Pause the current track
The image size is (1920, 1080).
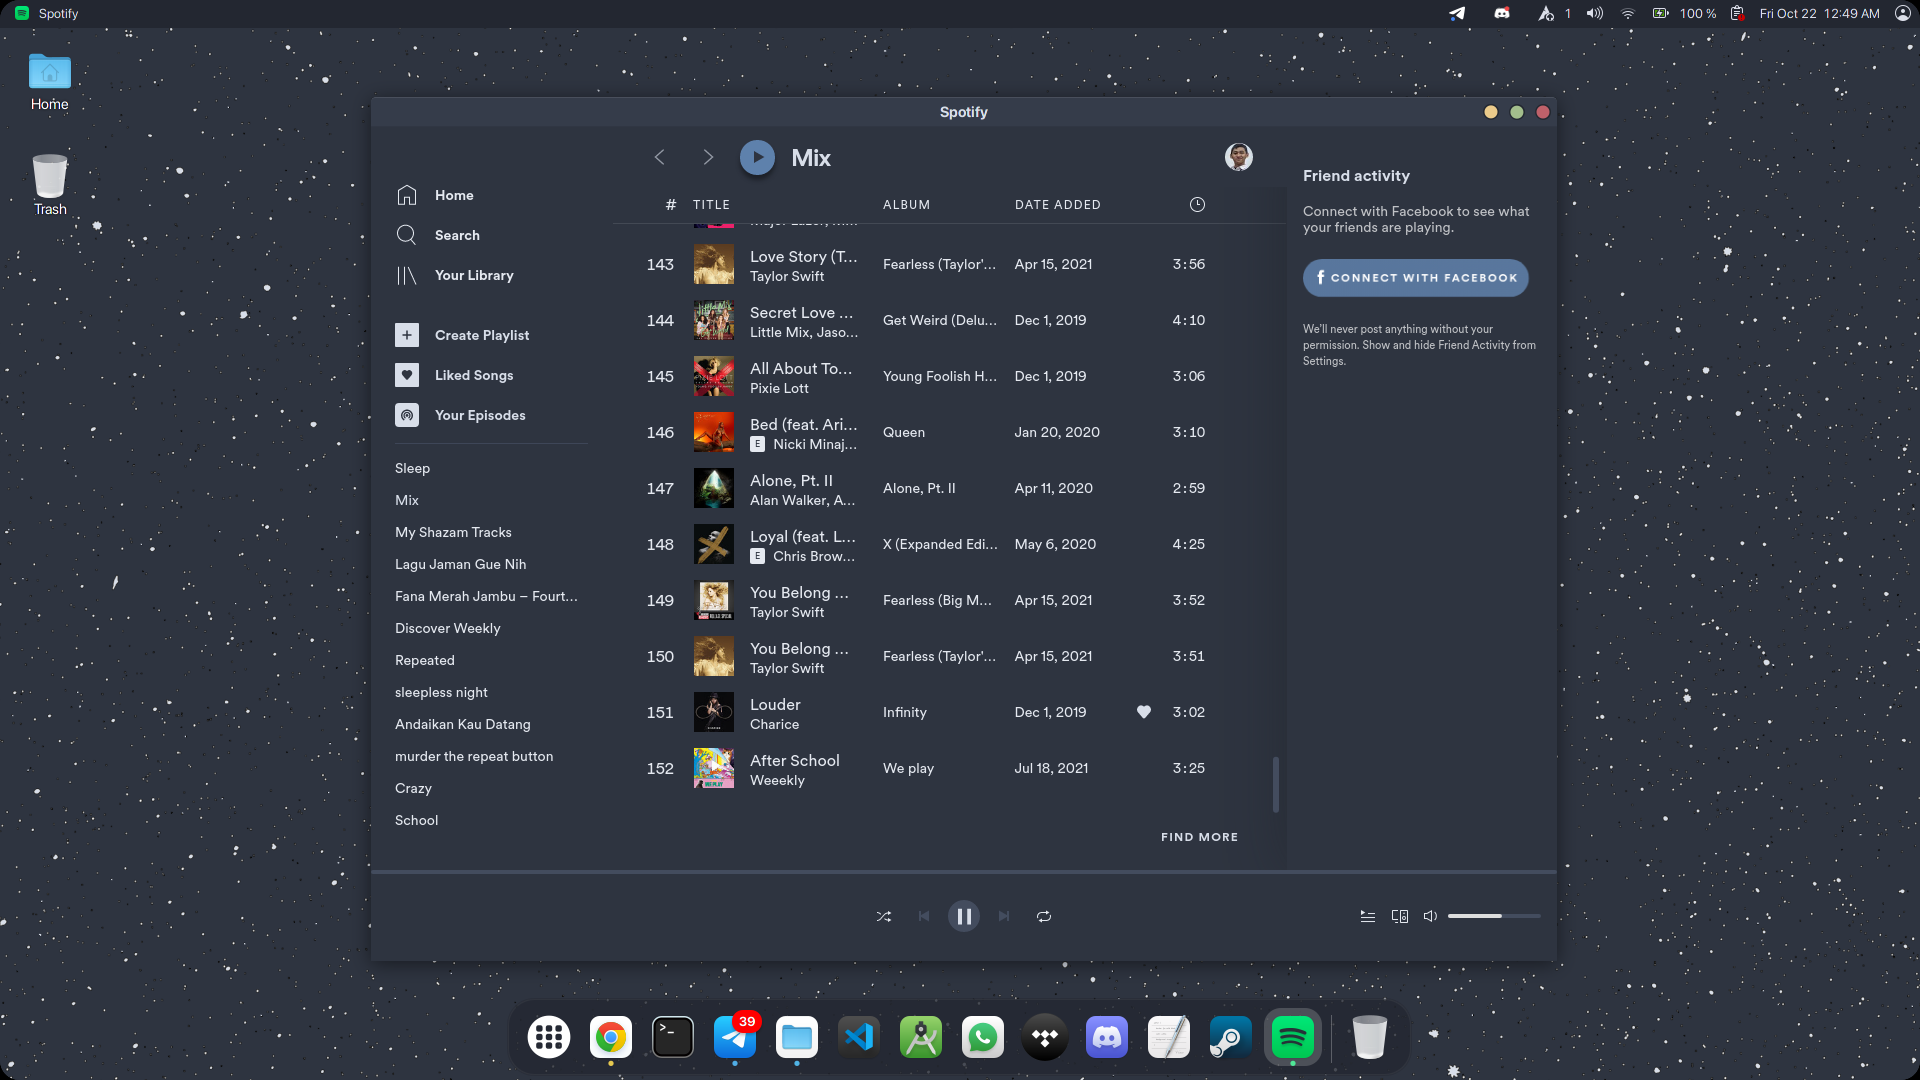964,916
